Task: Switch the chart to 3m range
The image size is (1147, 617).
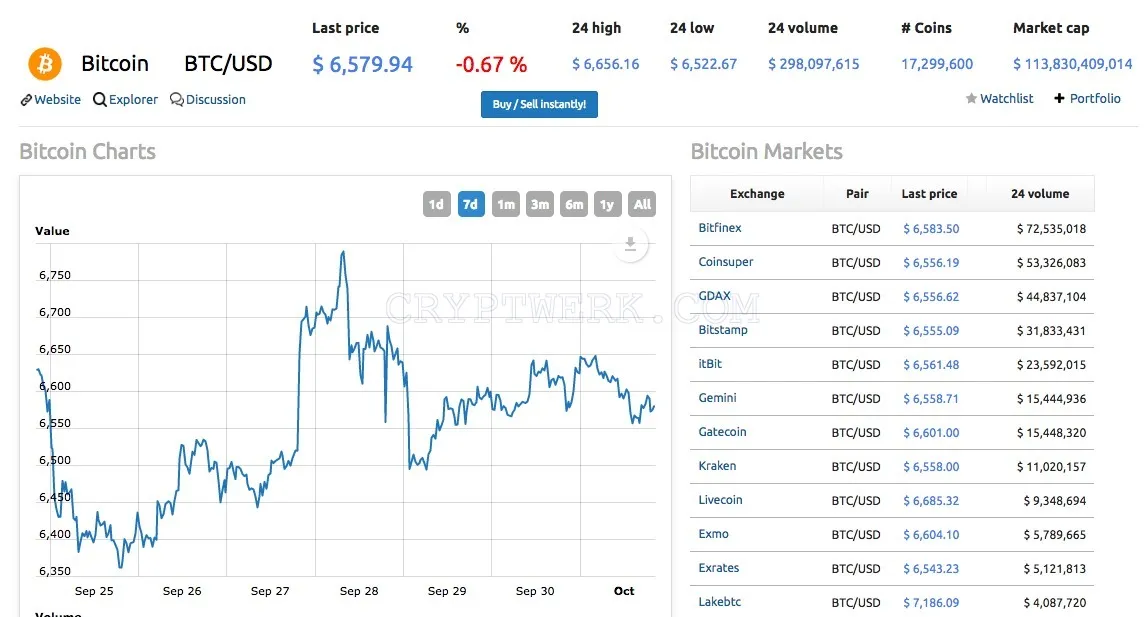Action: [x=540, y=204]
